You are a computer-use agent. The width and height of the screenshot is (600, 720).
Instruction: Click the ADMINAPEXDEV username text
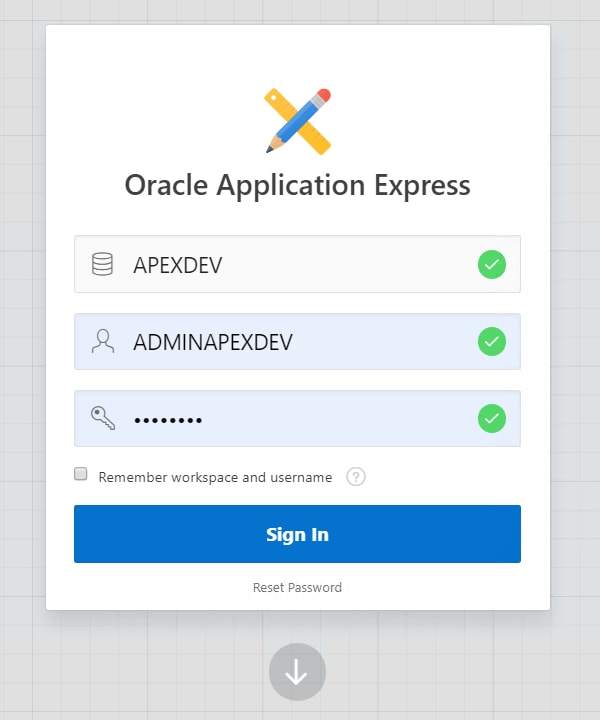tap(213, 342)
